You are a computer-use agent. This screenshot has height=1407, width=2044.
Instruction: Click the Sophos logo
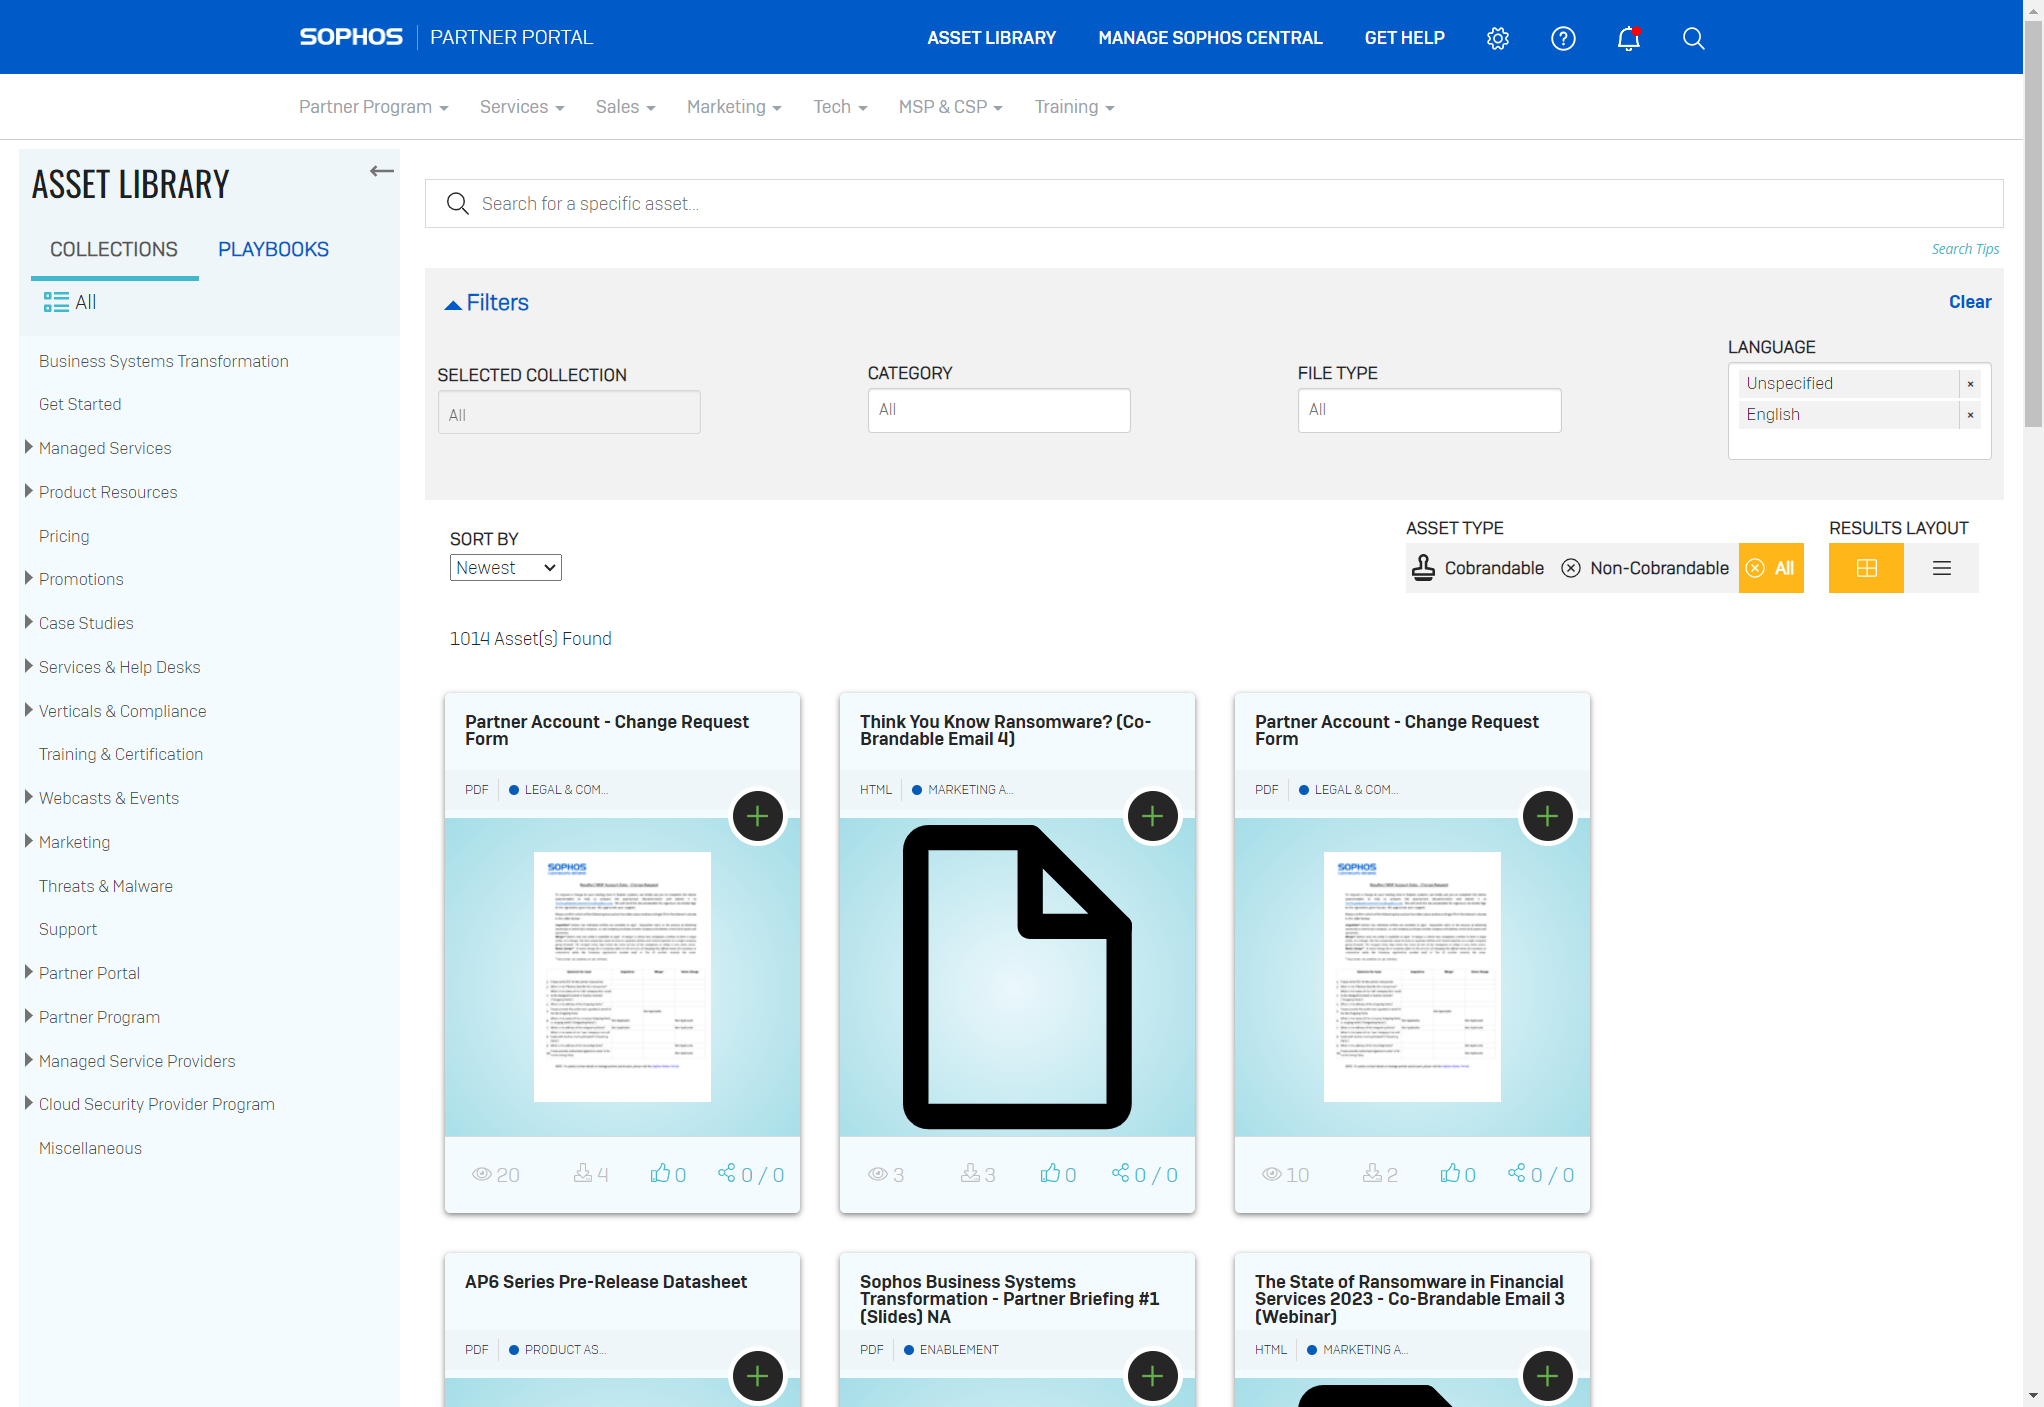click(x=351, y=37)
